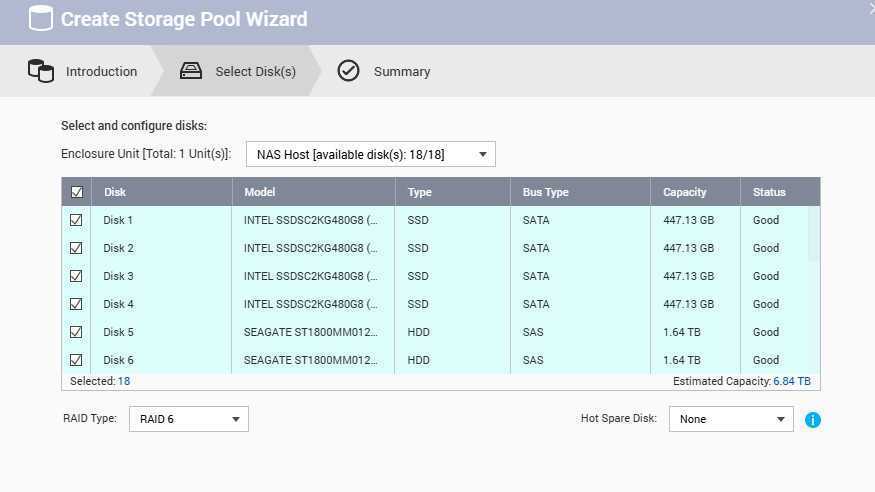Deselect the Disk 5 checkbox
Screen dimensions: 875x492
76,332
